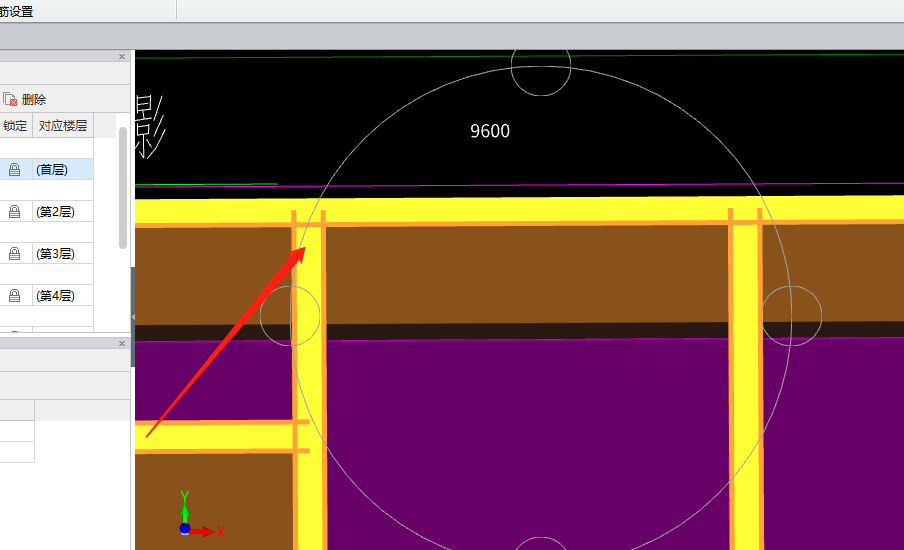The image size is (904, 550).
Task: Click the 锁定 column header
Action: click(15, 126)
